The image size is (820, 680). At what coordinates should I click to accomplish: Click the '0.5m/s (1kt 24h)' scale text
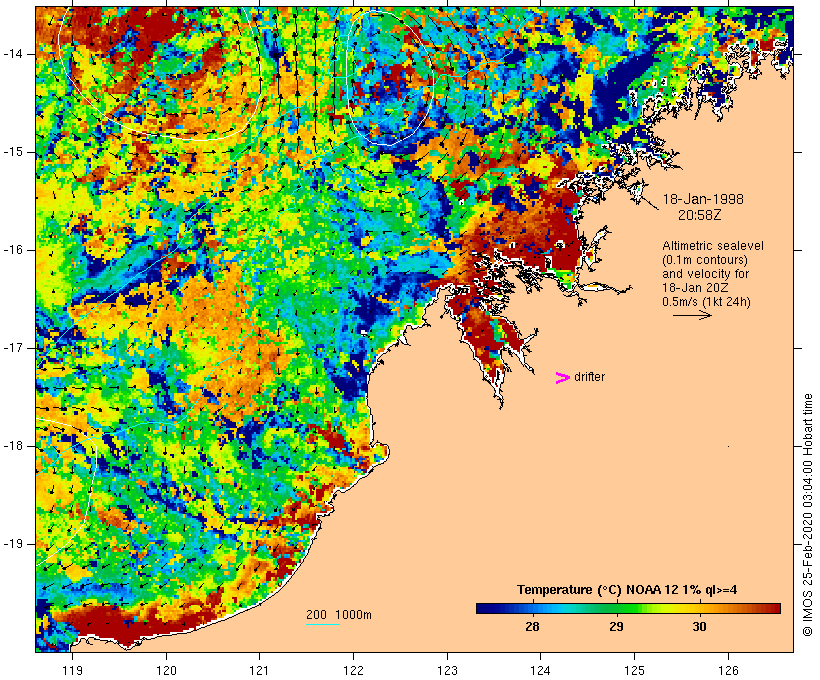[x=706, y=302]
